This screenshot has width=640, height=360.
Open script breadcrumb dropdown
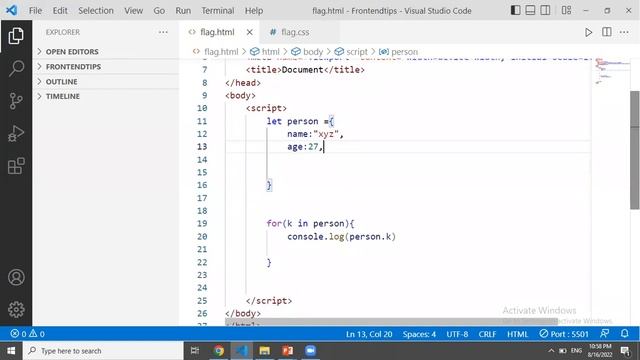[x=351, y=52]
